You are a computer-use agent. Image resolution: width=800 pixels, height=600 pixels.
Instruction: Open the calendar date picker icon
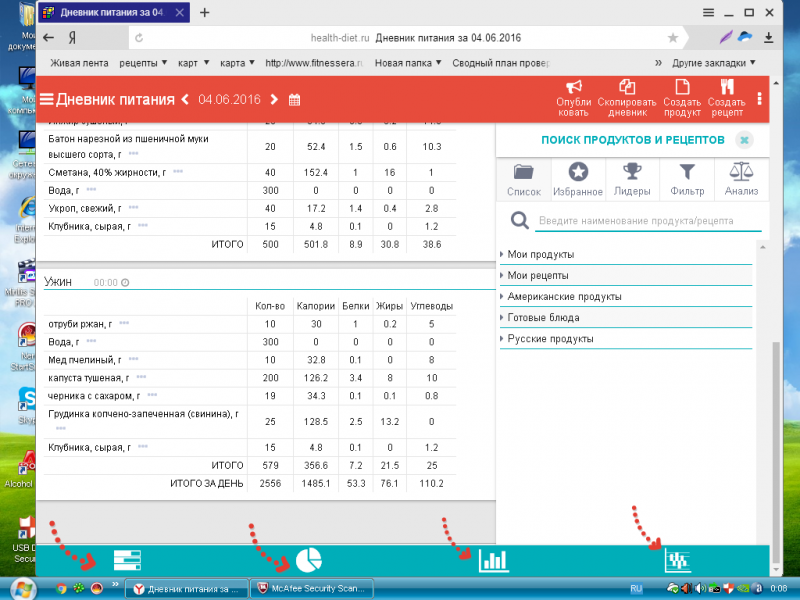[294, 99]
